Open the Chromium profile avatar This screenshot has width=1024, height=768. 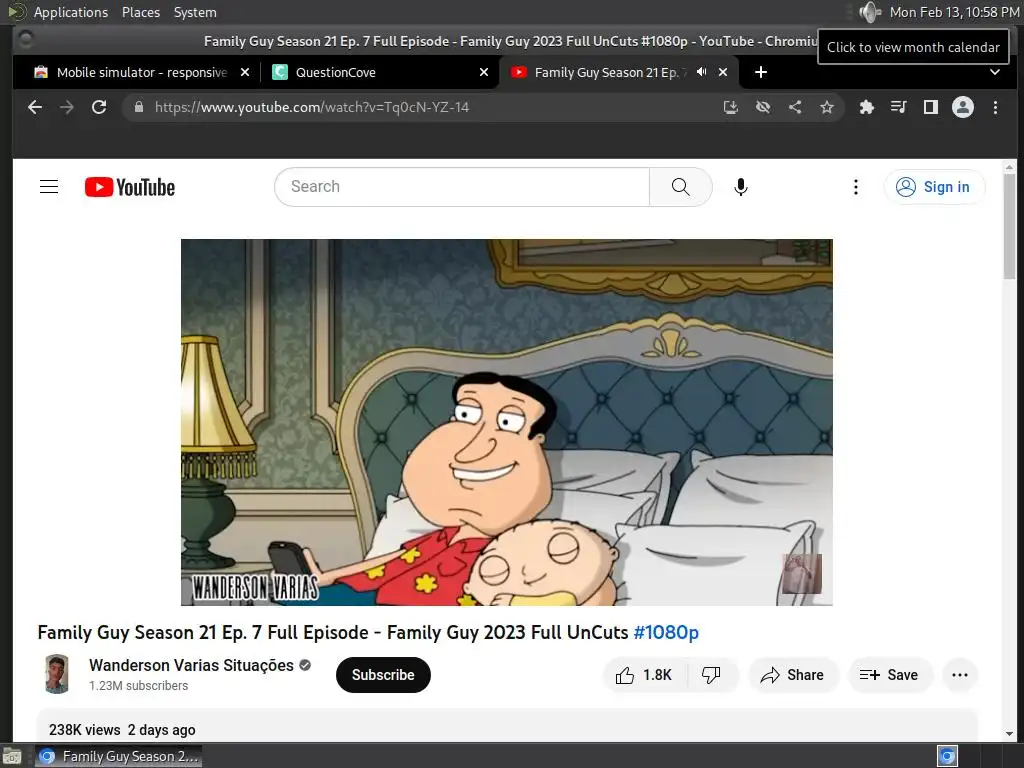tap(963, 107)
